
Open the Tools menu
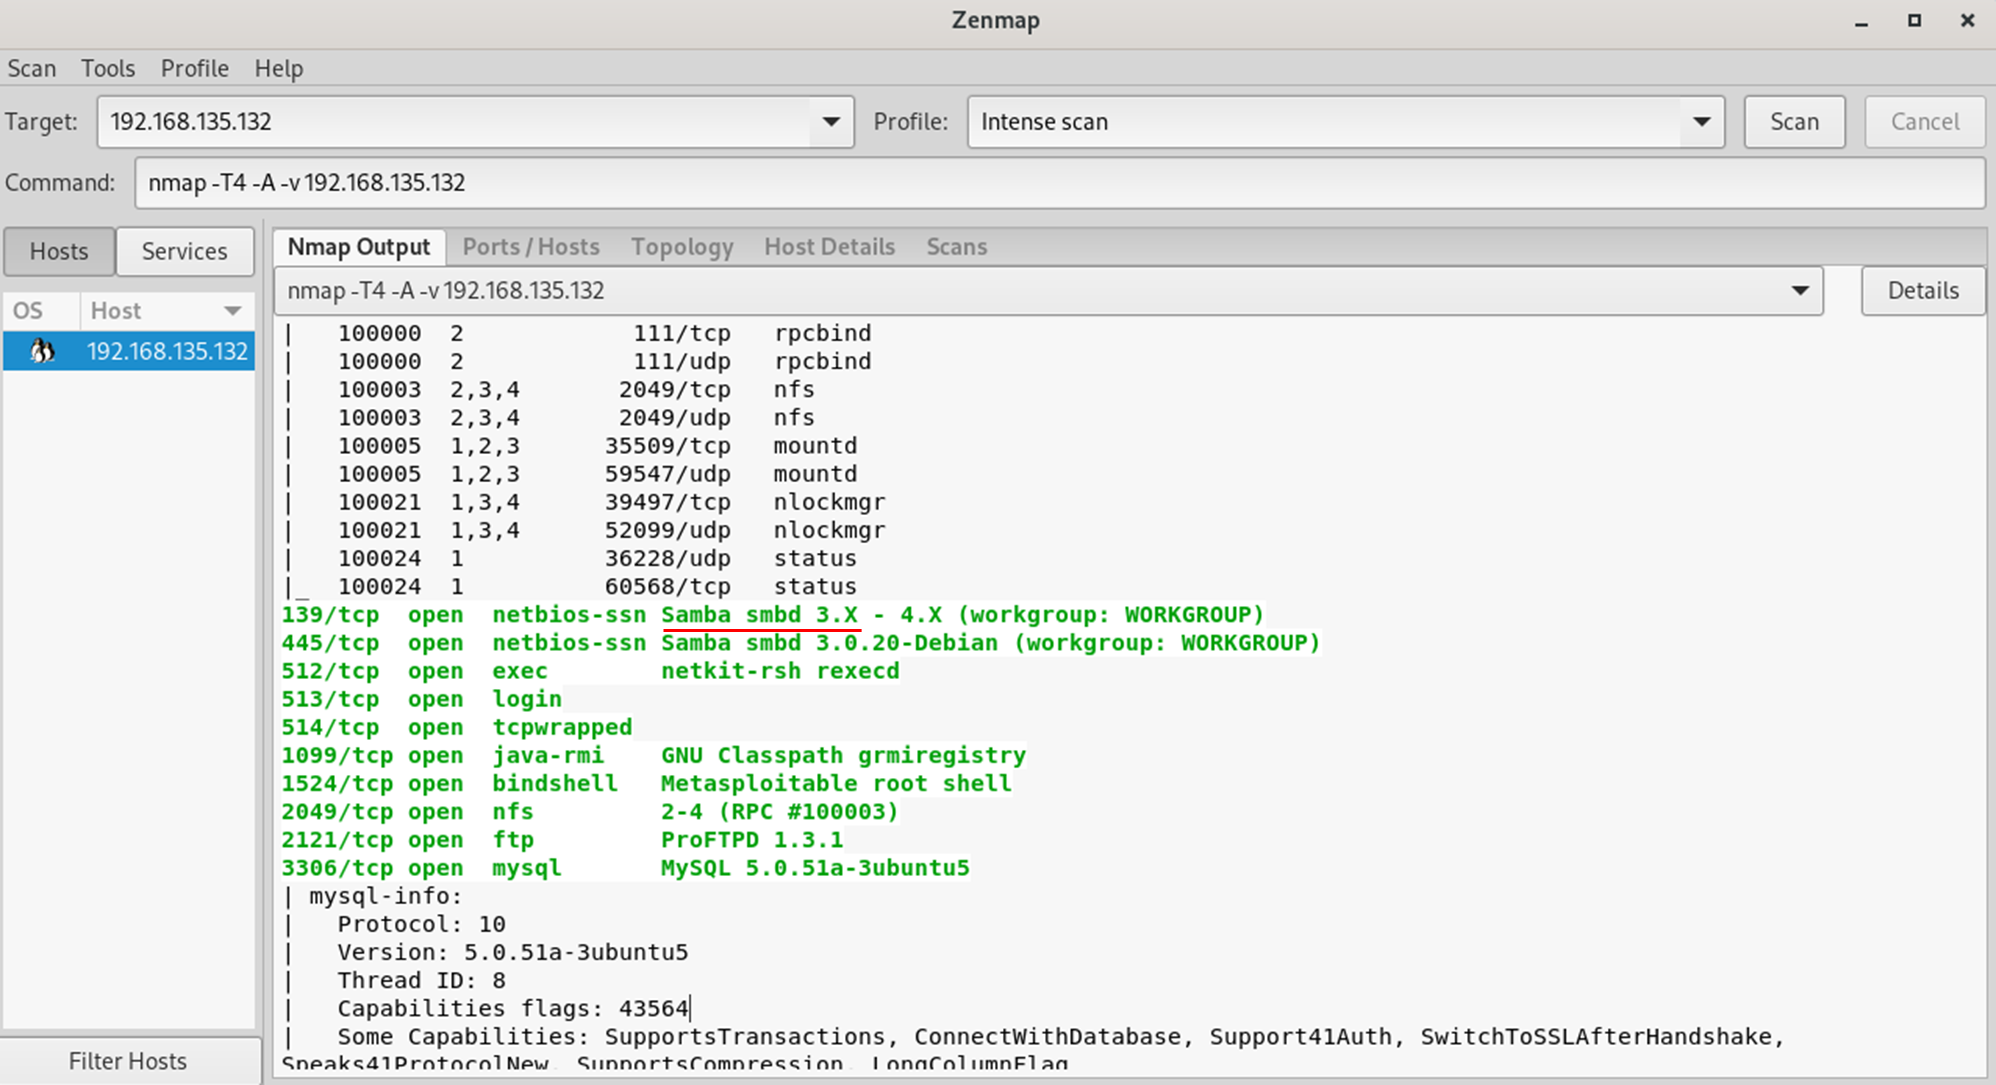(108, 68)
